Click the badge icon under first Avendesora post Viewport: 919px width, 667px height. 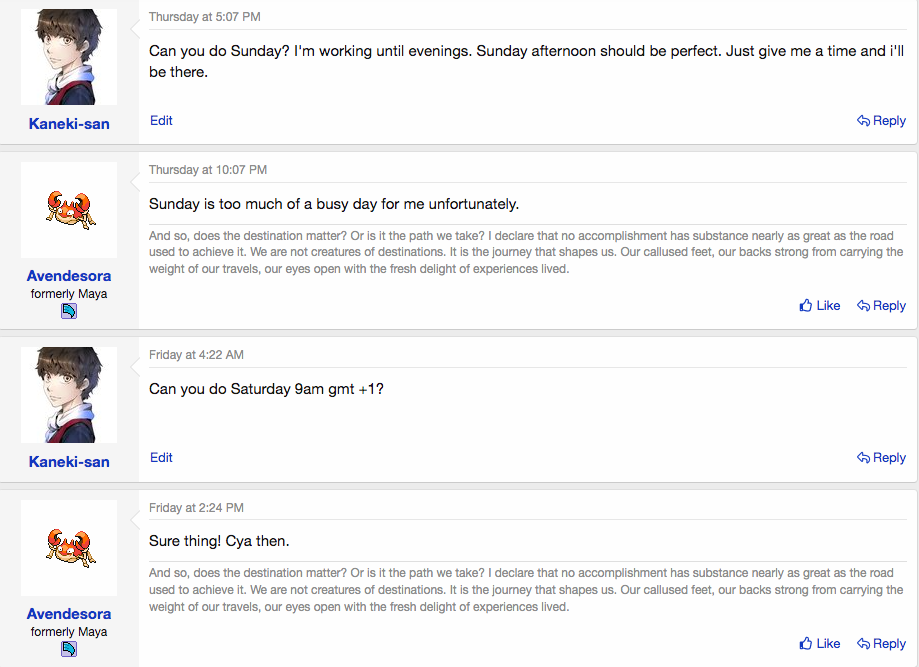pyautogui.click(x=69, y=311)
